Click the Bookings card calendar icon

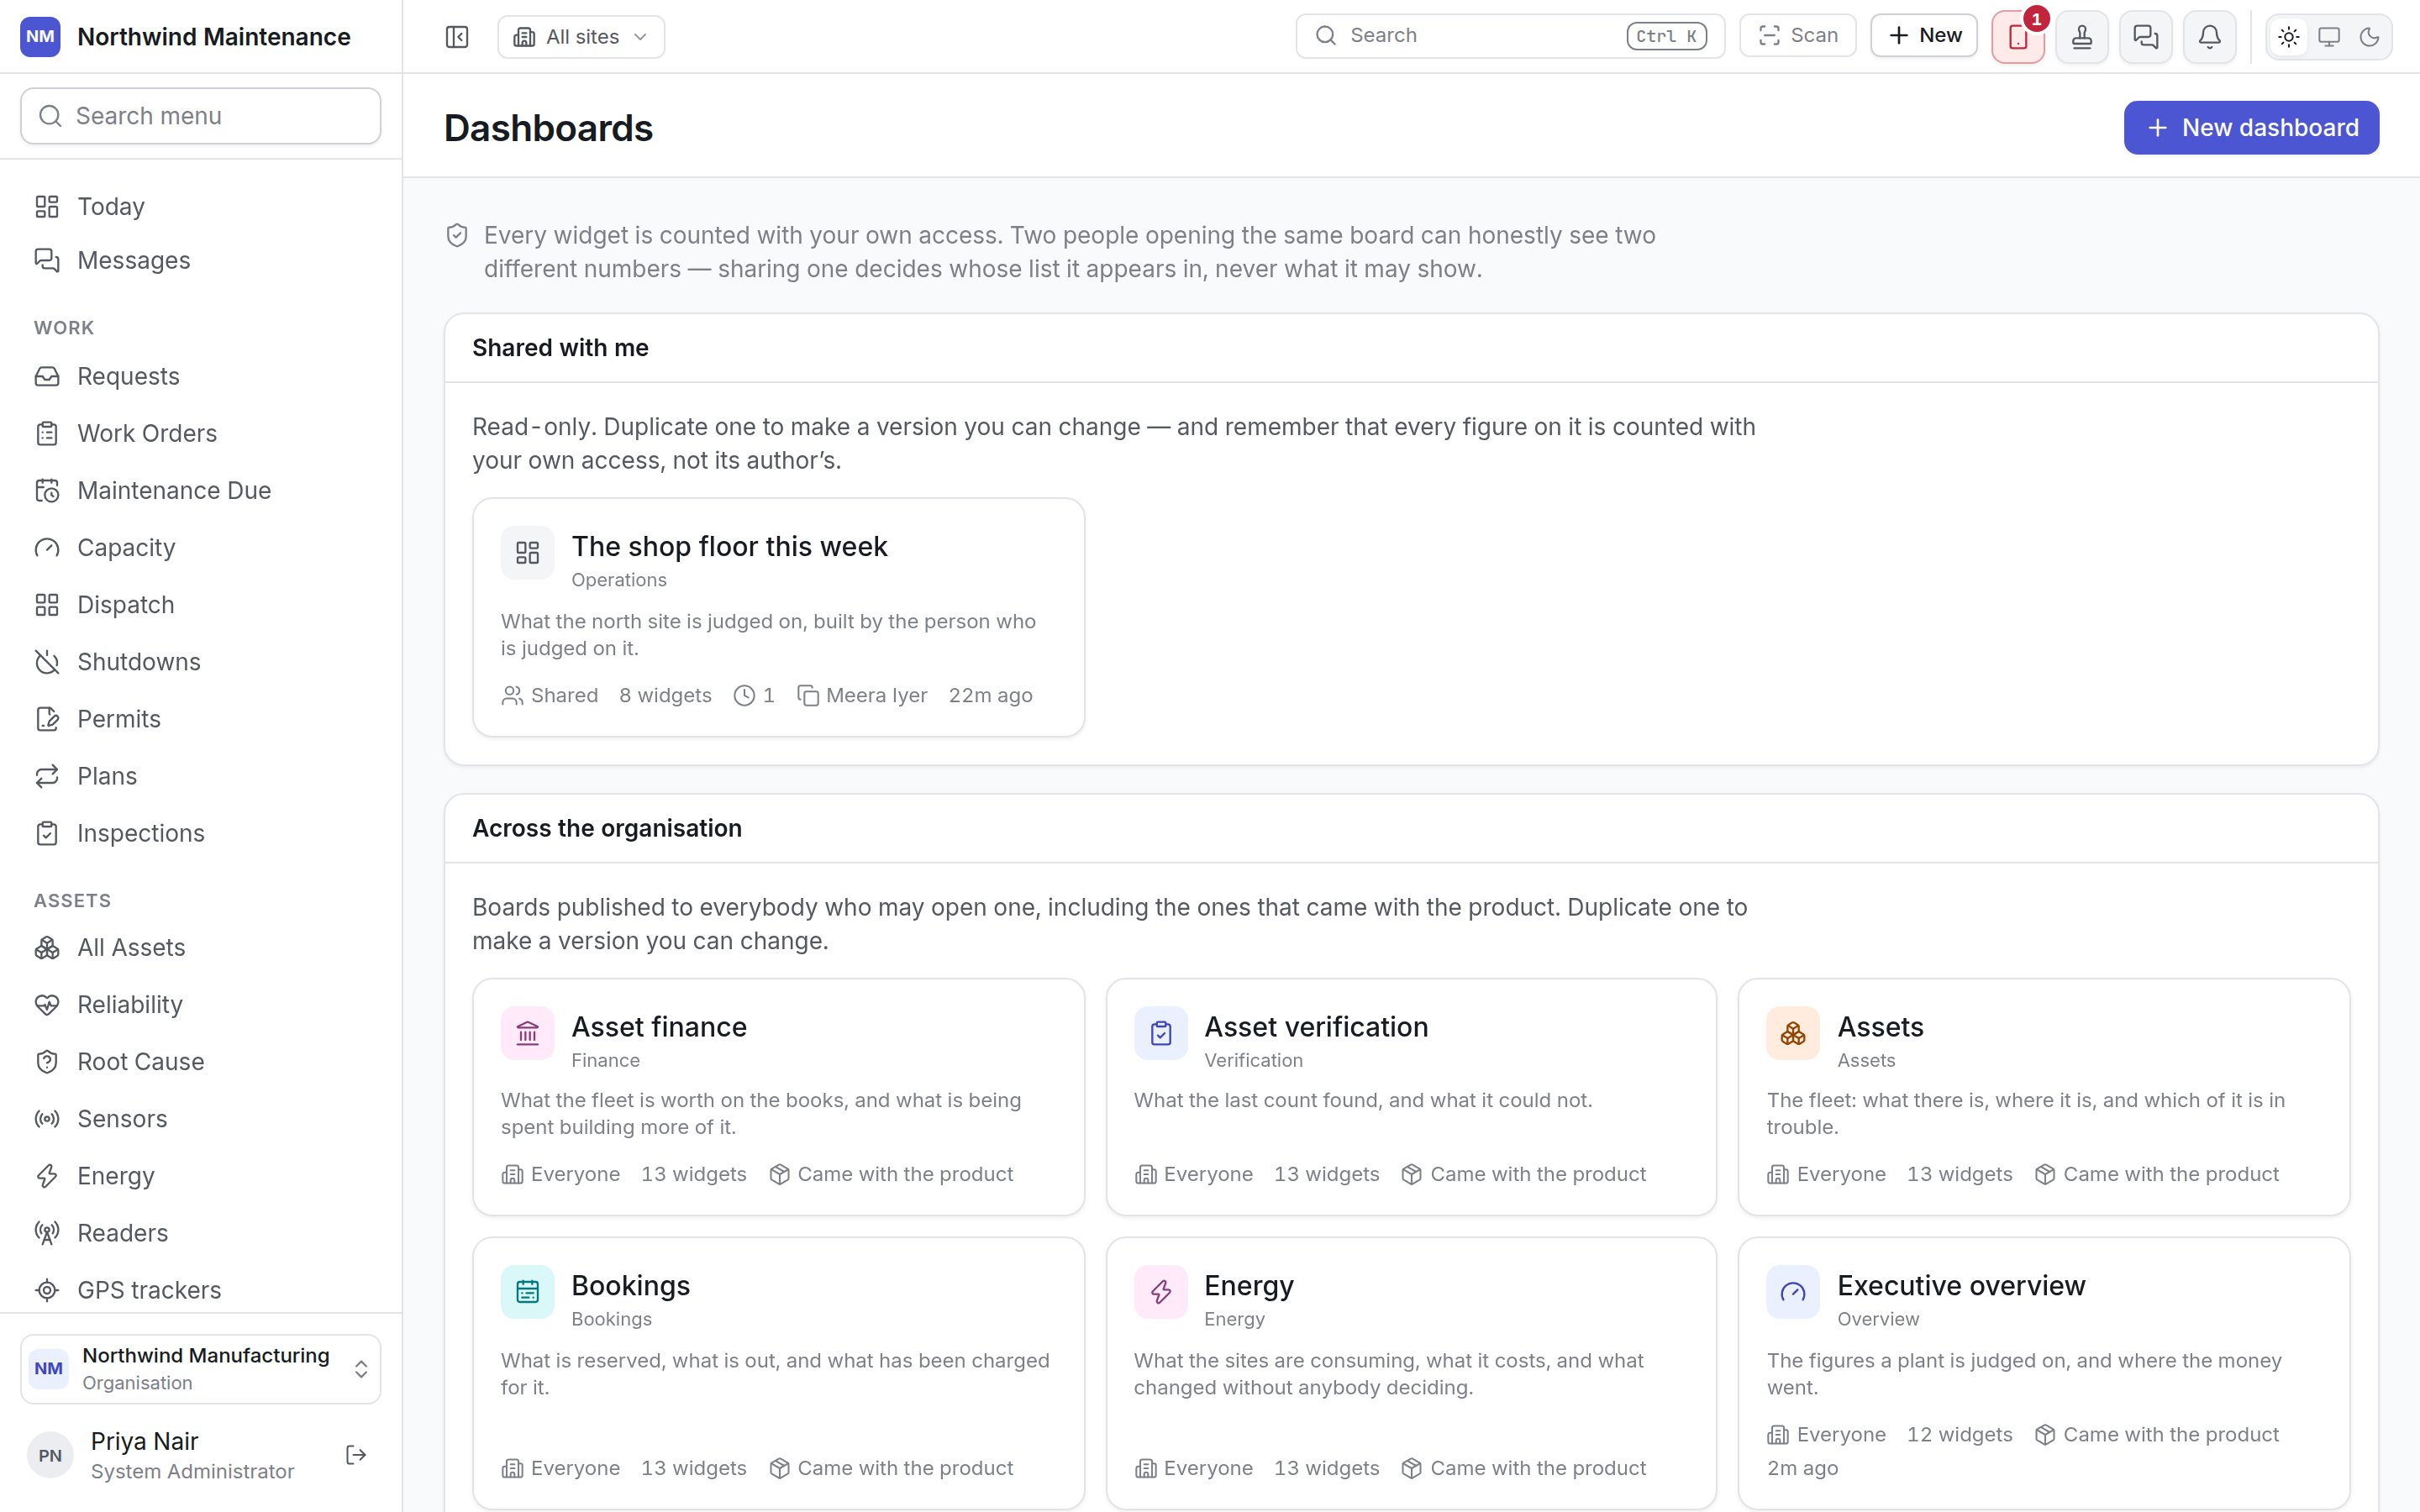pyautogui.click(x=527, y=1292)
